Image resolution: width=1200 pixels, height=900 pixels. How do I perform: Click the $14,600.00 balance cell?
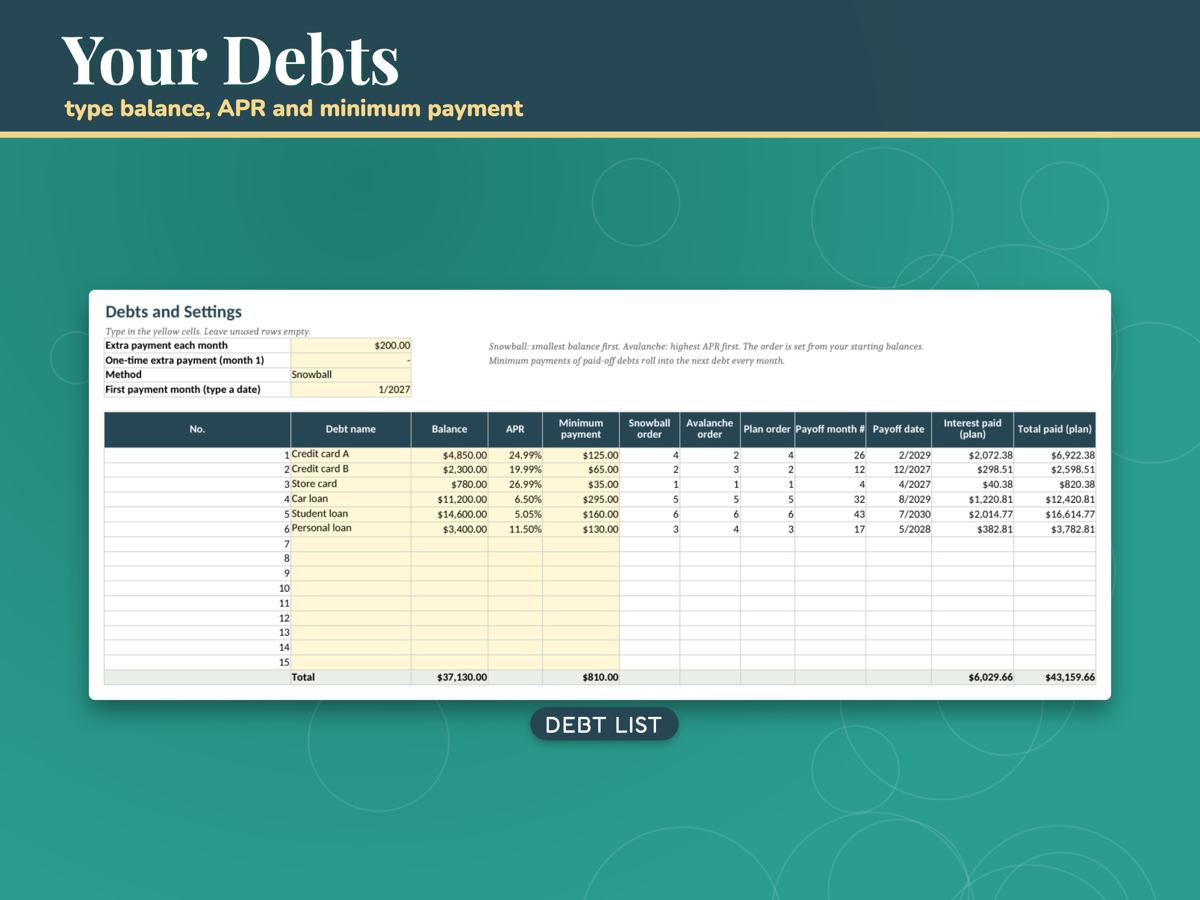click(x=449, y=514)
